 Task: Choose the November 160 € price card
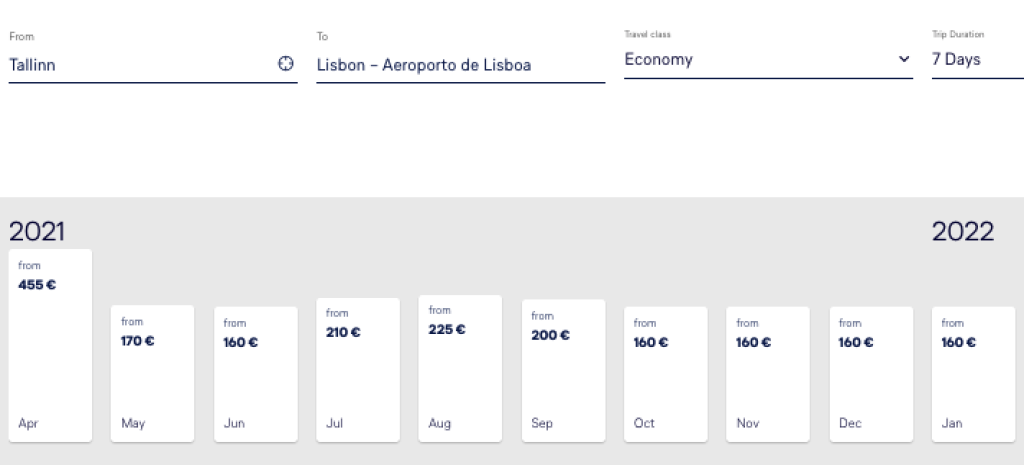pyautogui.click(x=768, y=373)
